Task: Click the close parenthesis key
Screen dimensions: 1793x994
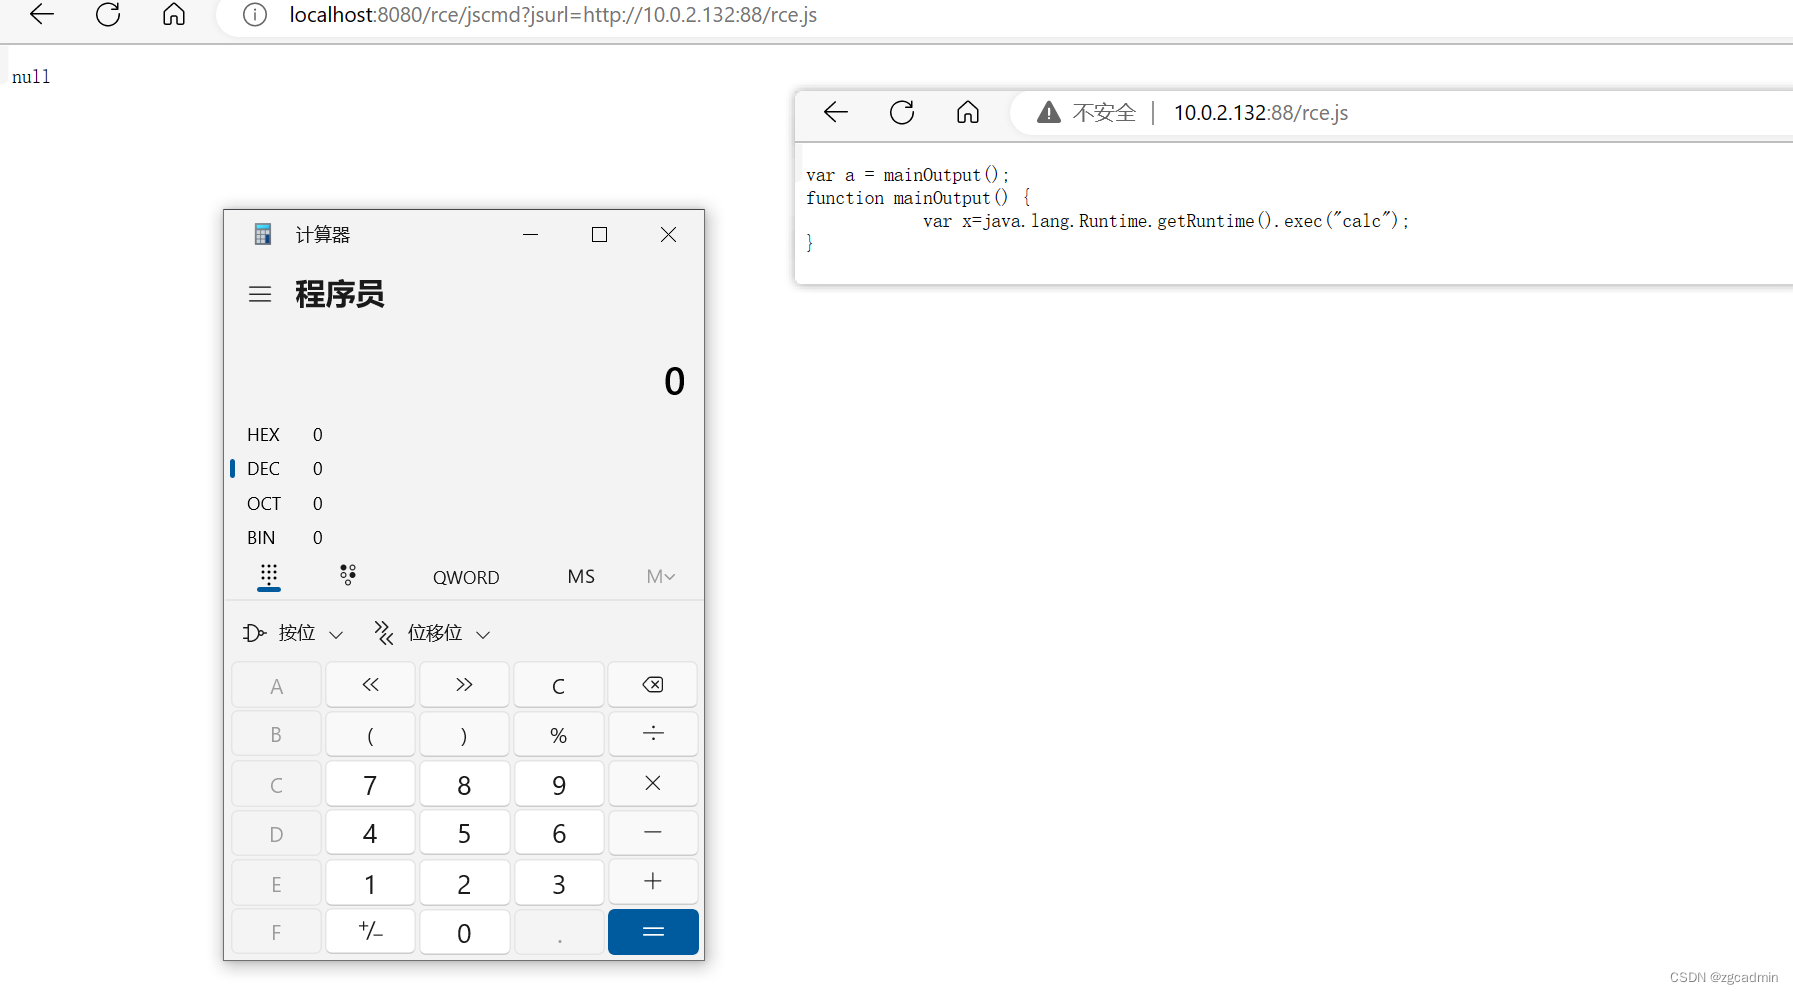Action: point(464,734)
